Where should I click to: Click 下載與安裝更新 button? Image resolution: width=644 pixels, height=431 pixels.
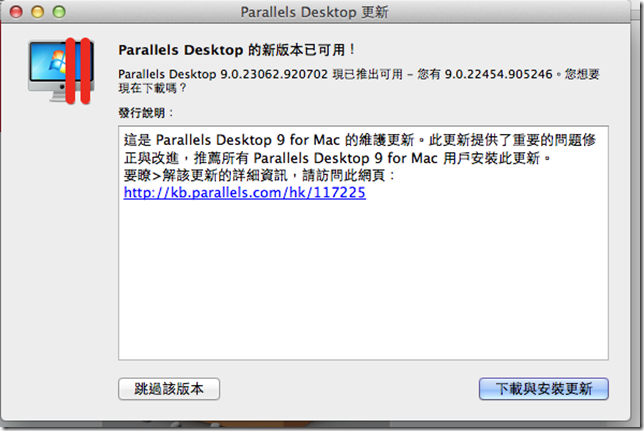pos(543,389)
